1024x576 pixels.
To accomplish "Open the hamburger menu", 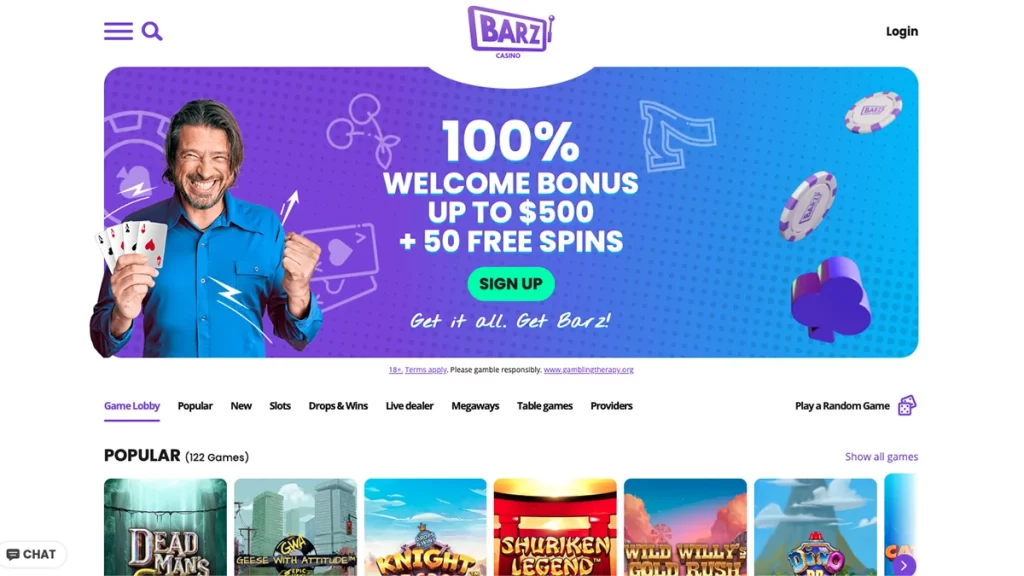I will coord(118,31).
